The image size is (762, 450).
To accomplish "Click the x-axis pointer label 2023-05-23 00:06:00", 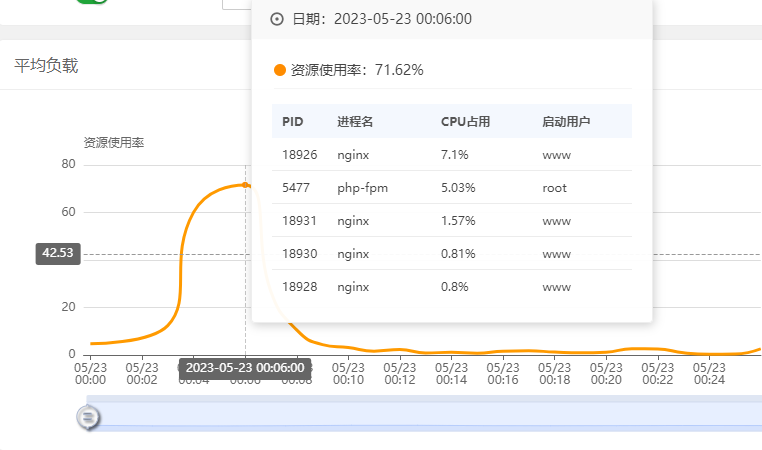I will click(245, 368).
